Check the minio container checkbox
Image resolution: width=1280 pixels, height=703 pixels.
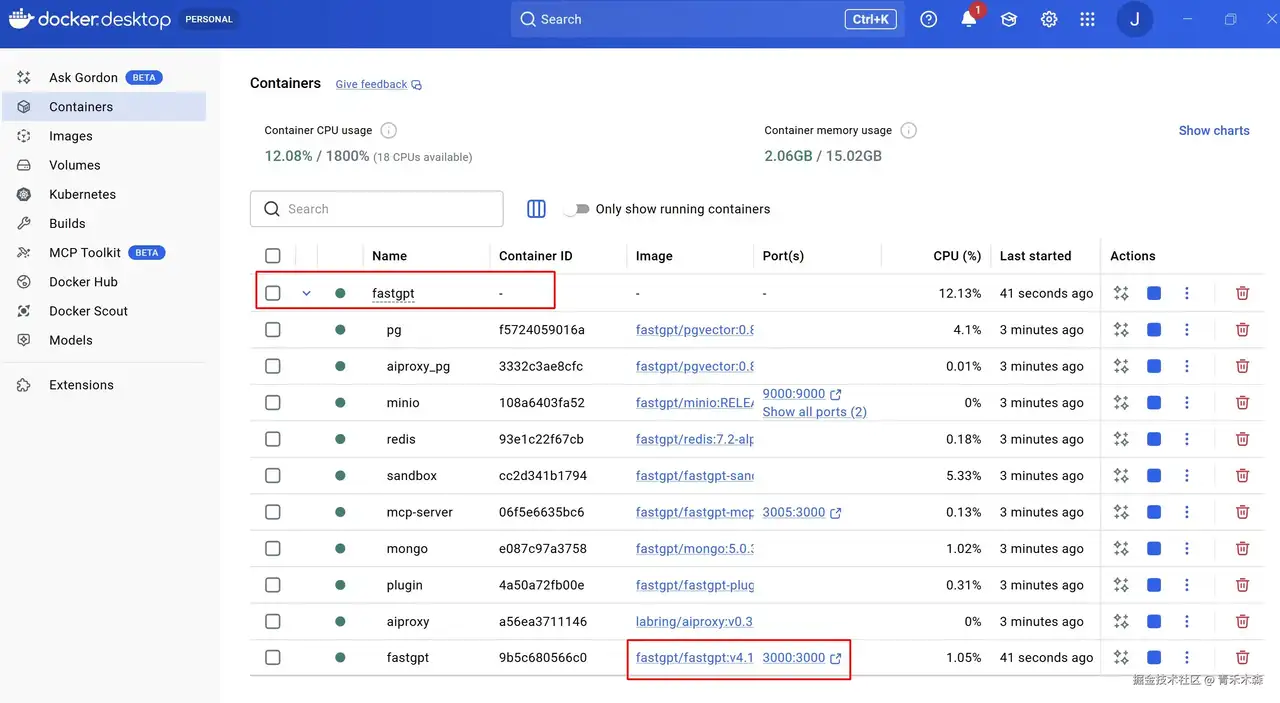coord(273,403)
